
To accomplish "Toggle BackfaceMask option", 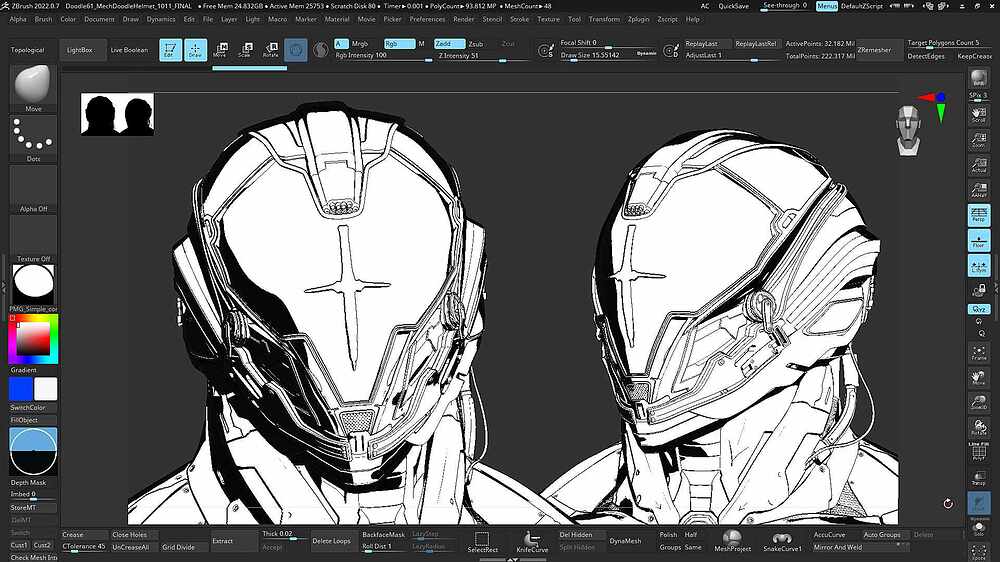I will point(383,535).
